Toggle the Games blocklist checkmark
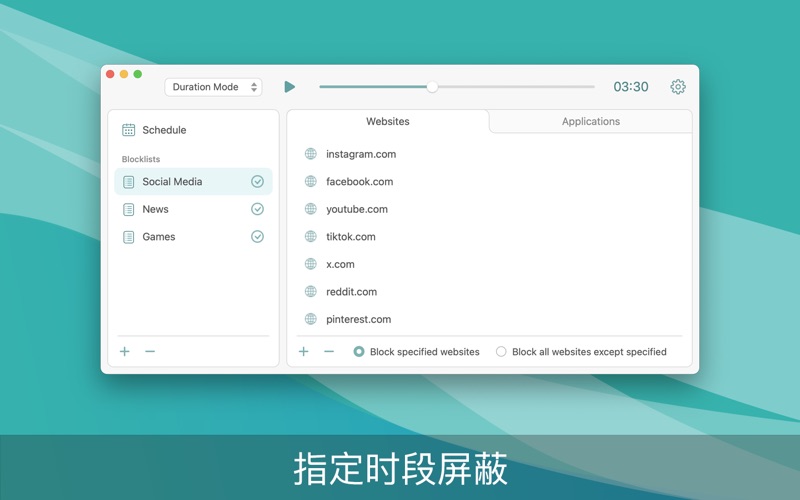 [258, 237]
